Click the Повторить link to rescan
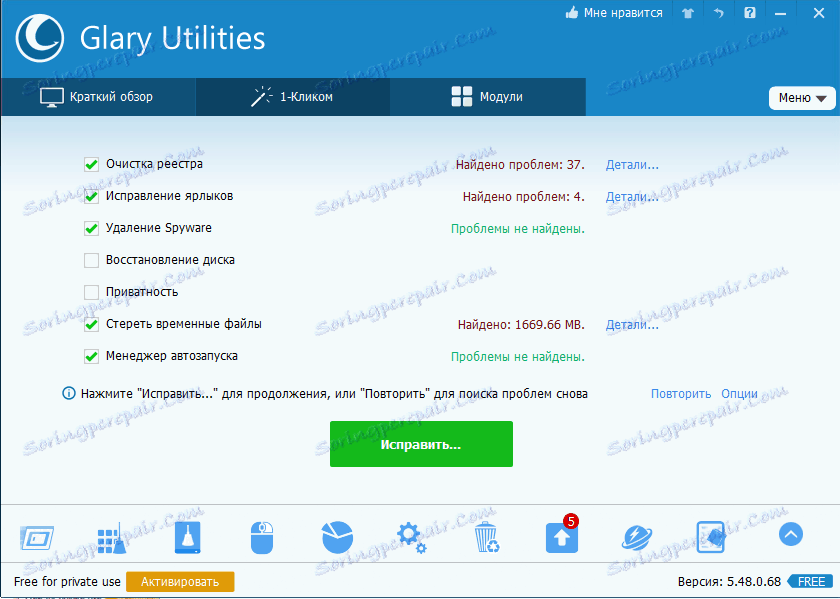Viewport: 840px width, 599px height. [681, 393]
